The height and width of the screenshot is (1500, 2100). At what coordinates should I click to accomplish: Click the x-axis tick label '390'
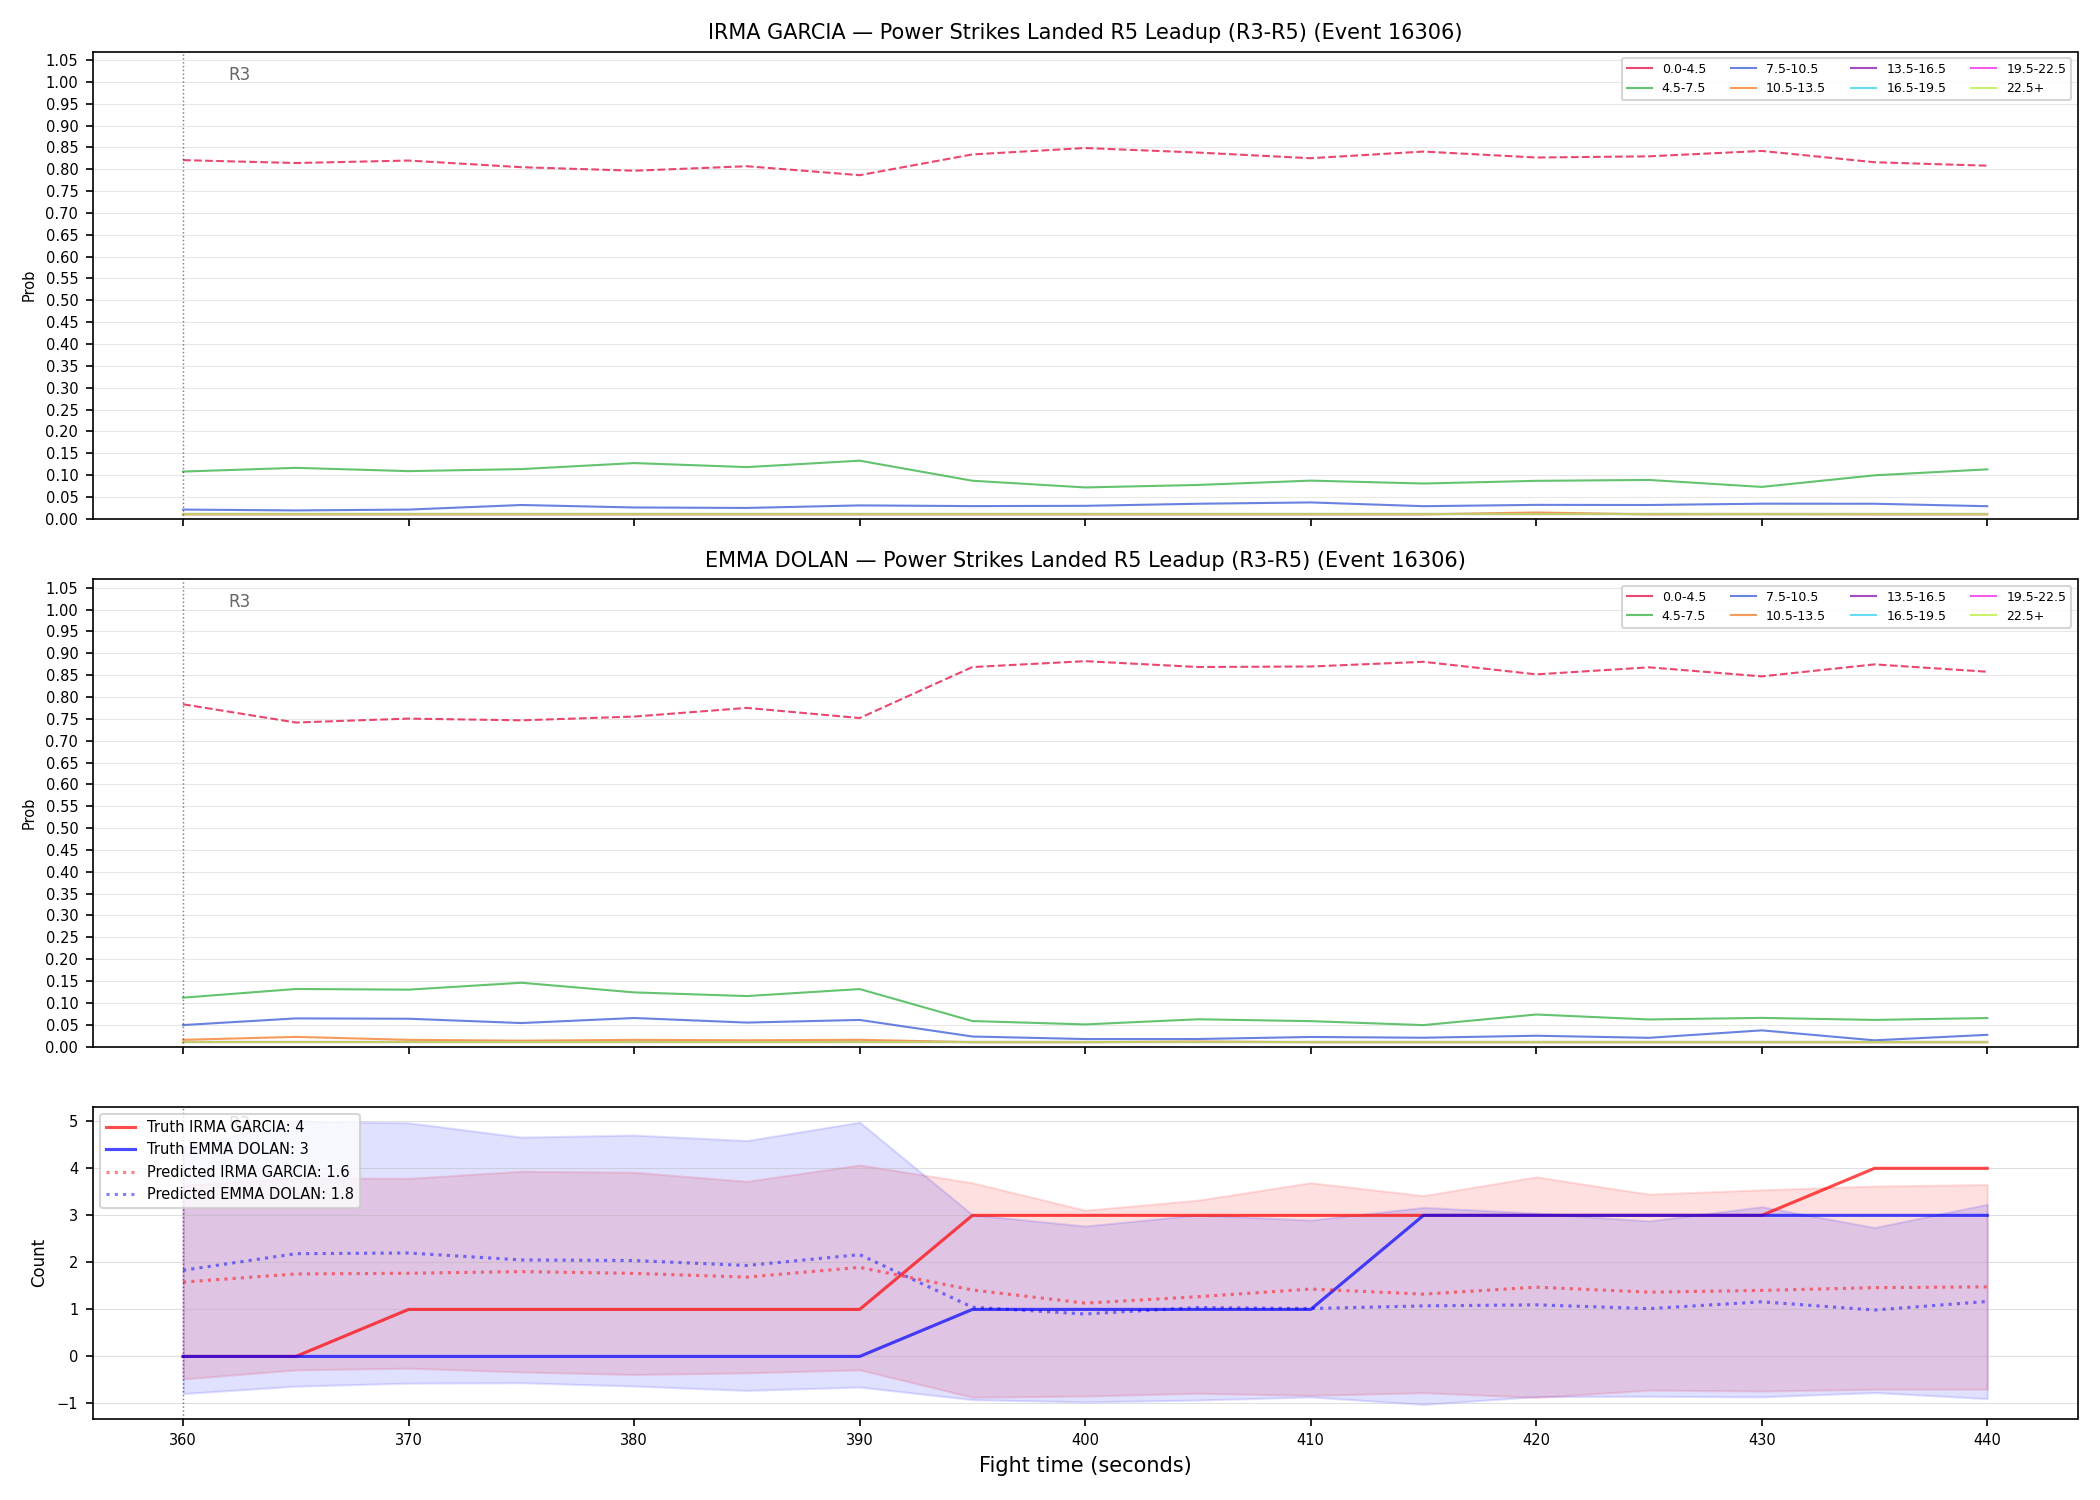(x=859, y=1440)
